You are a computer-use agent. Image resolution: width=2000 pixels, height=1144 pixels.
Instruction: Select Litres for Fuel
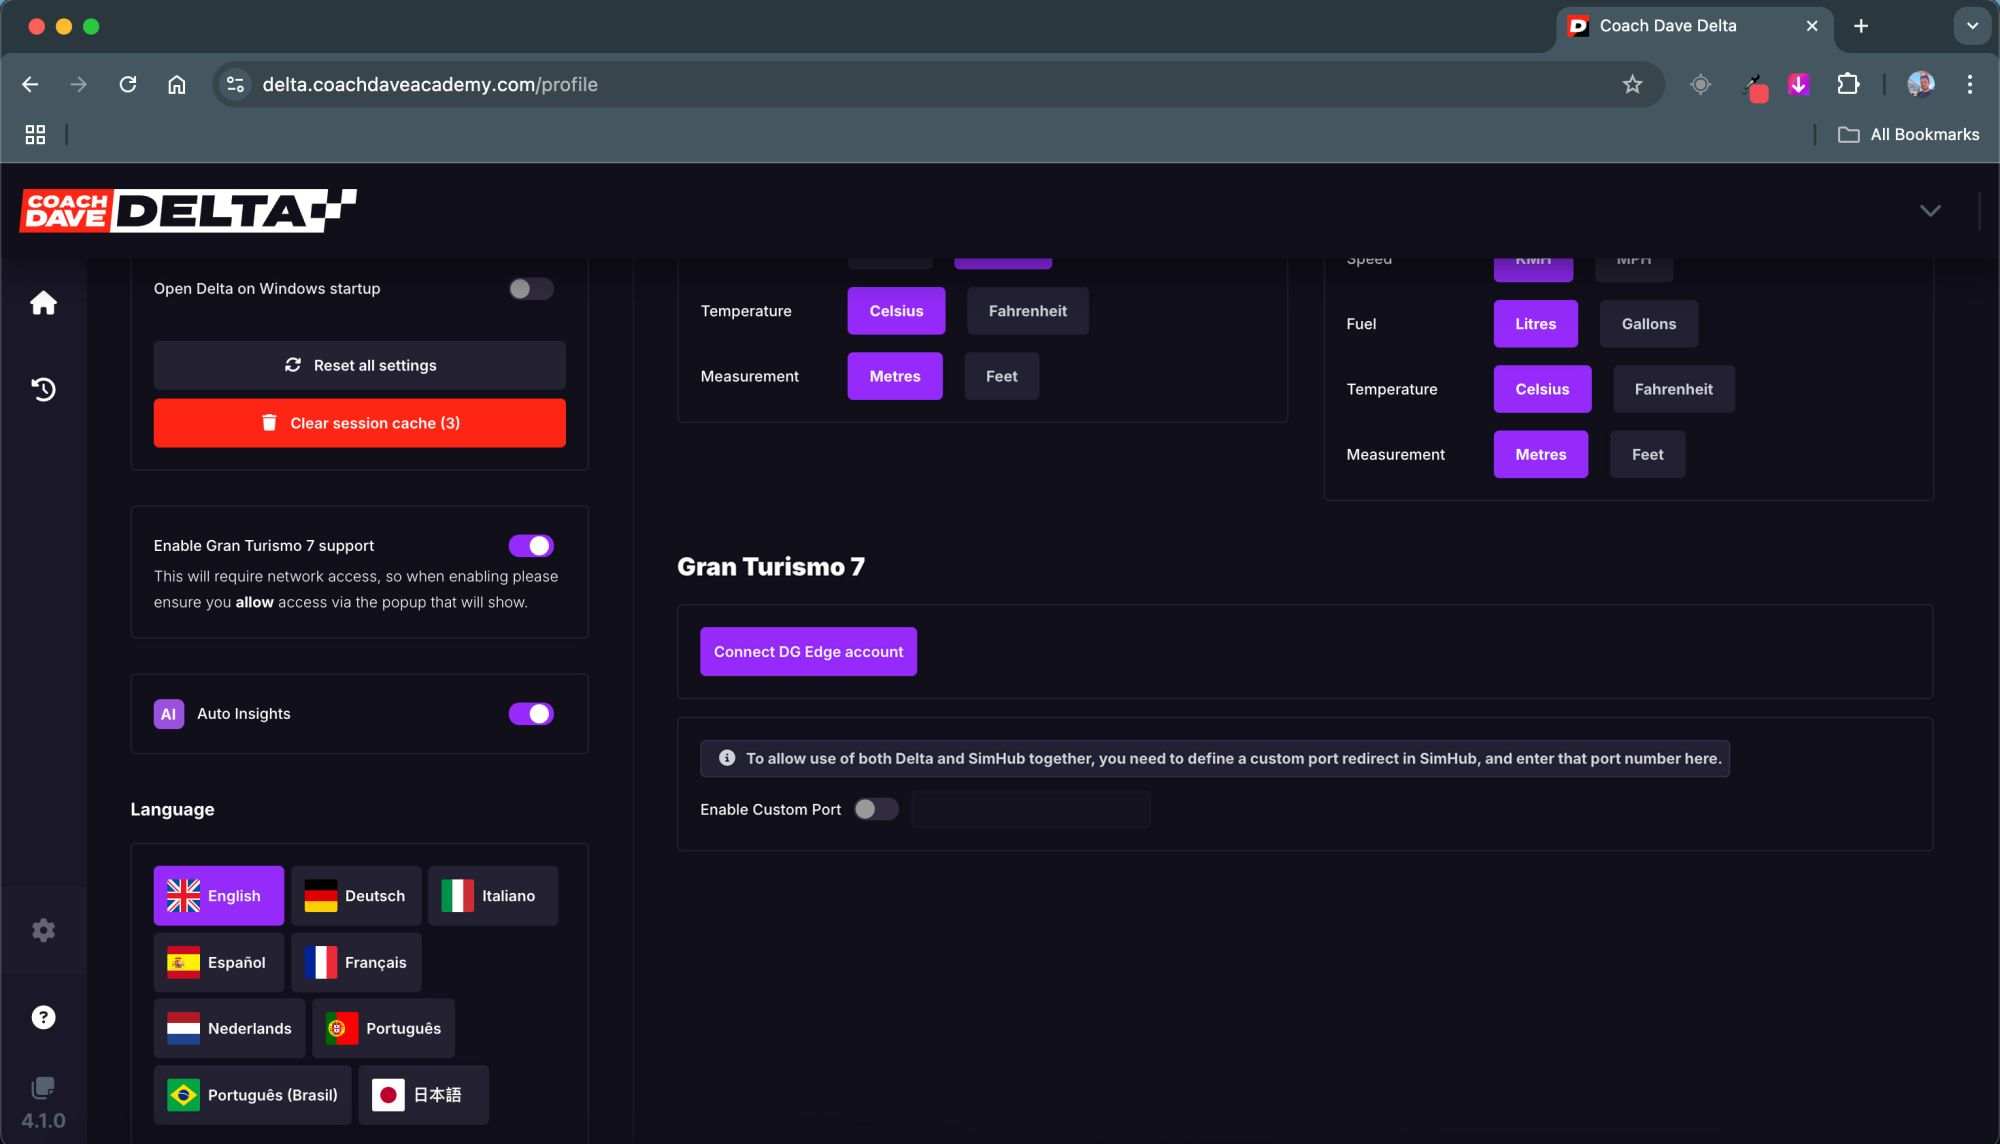point(1535,324)
